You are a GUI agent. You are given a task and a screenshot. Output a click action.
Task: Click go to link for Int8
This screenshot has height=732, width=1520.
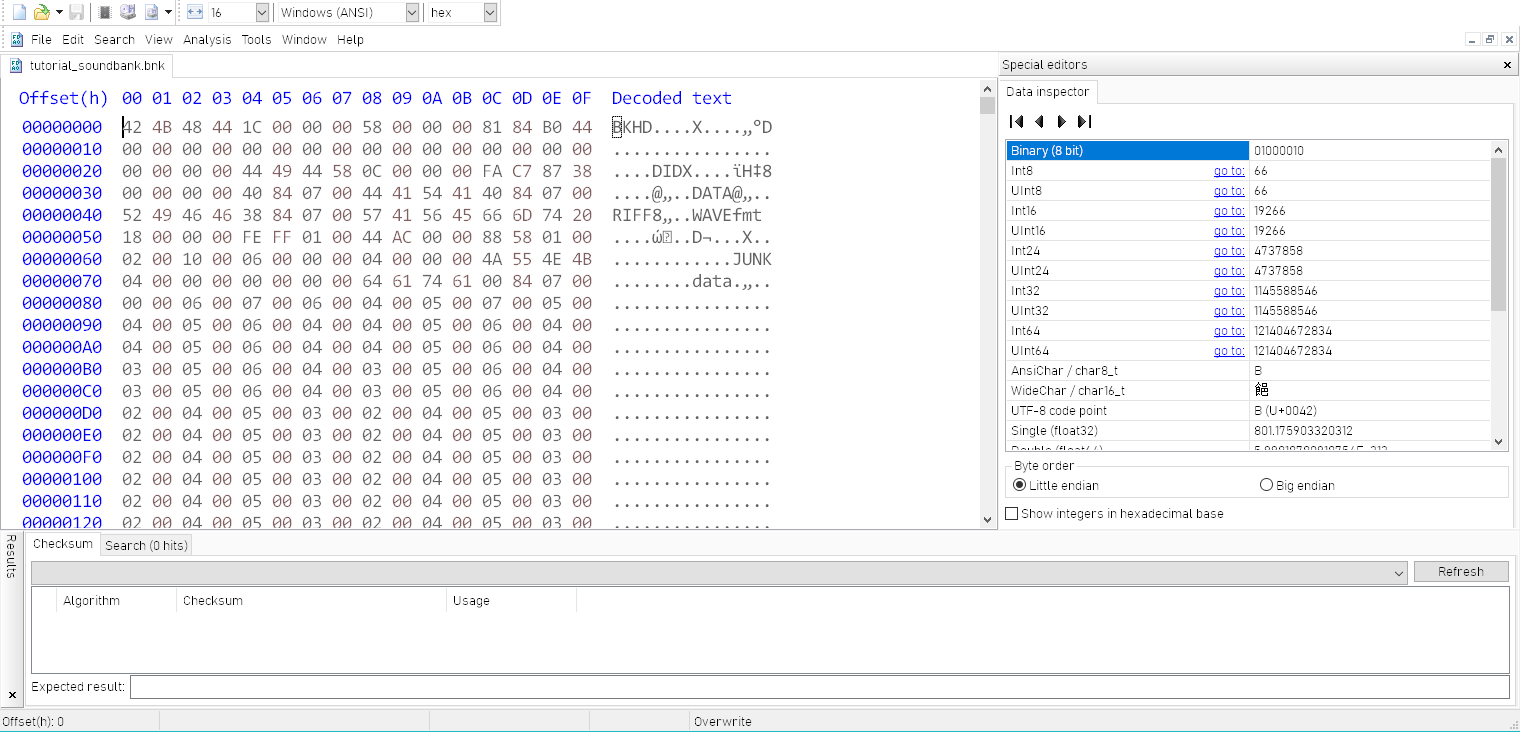pos(1229,171)
